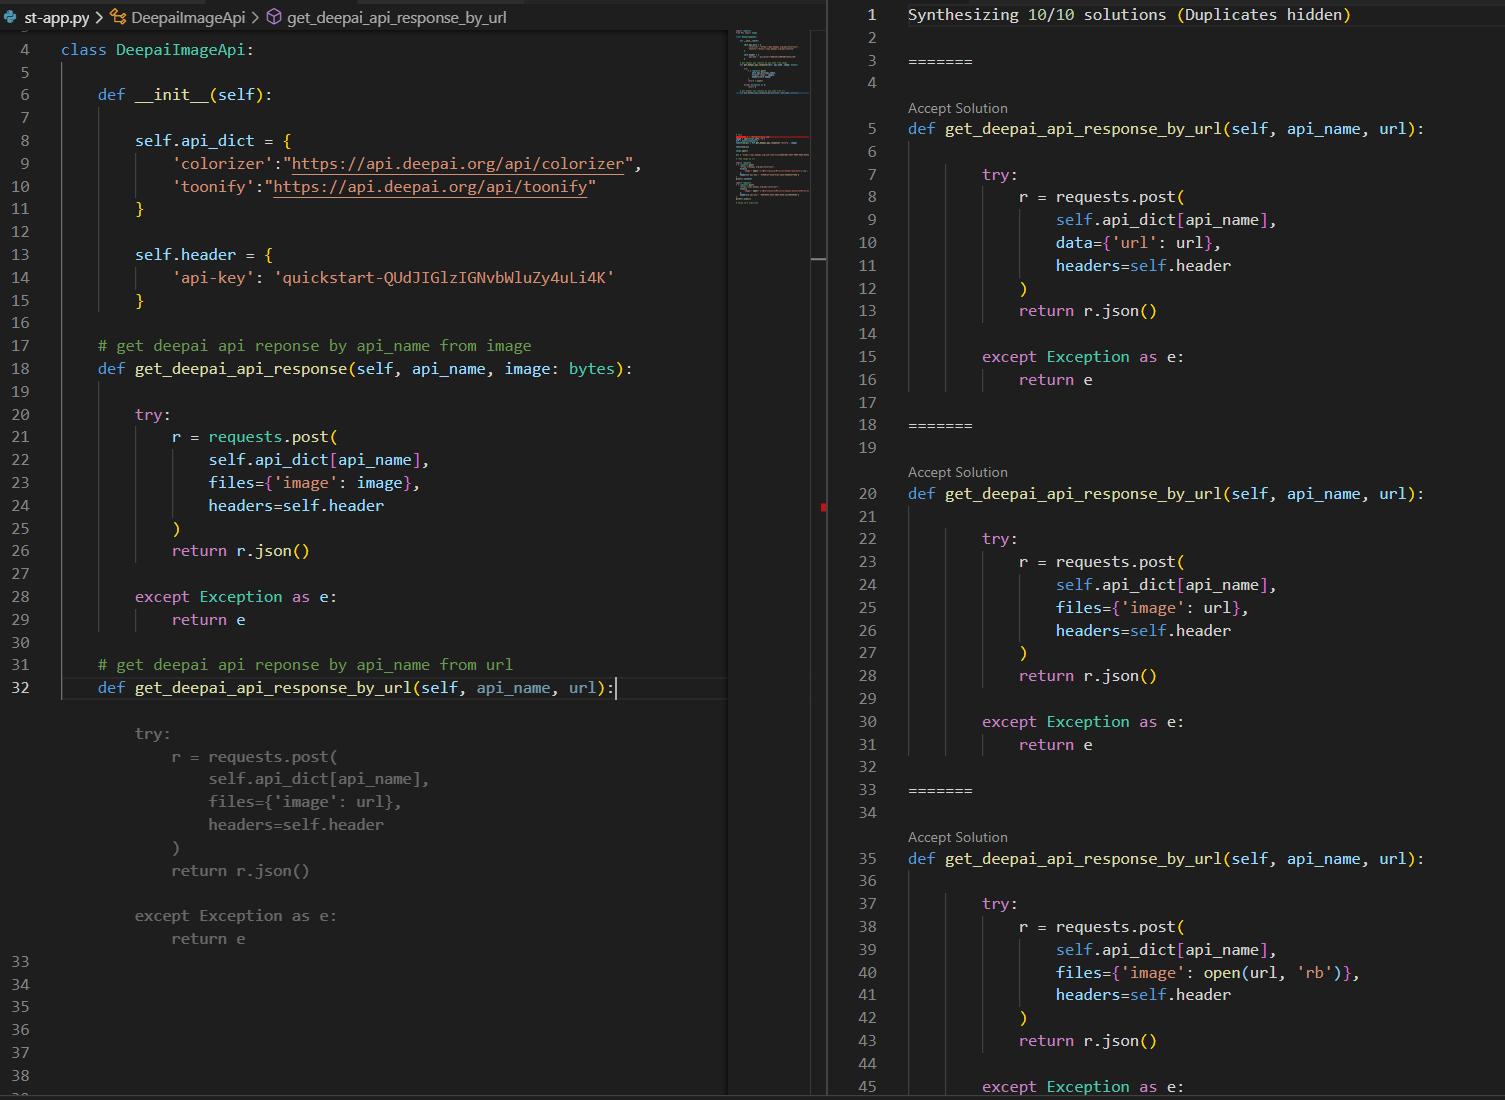Open st-app.py breadcrumb
Image resolution: width=1505 pixels, height=1100 pixels.
coord(56,17)
